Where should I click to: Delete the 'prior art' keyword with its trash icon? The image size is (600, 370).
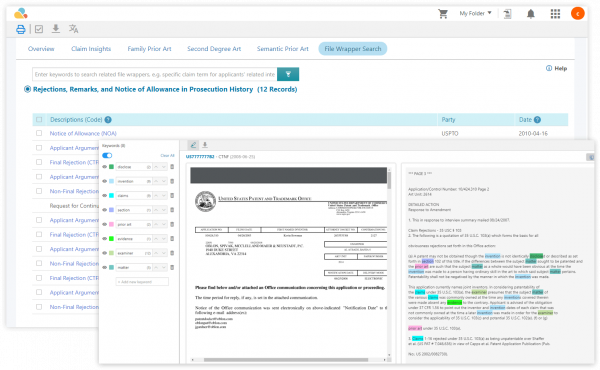(x=172, y=224)
